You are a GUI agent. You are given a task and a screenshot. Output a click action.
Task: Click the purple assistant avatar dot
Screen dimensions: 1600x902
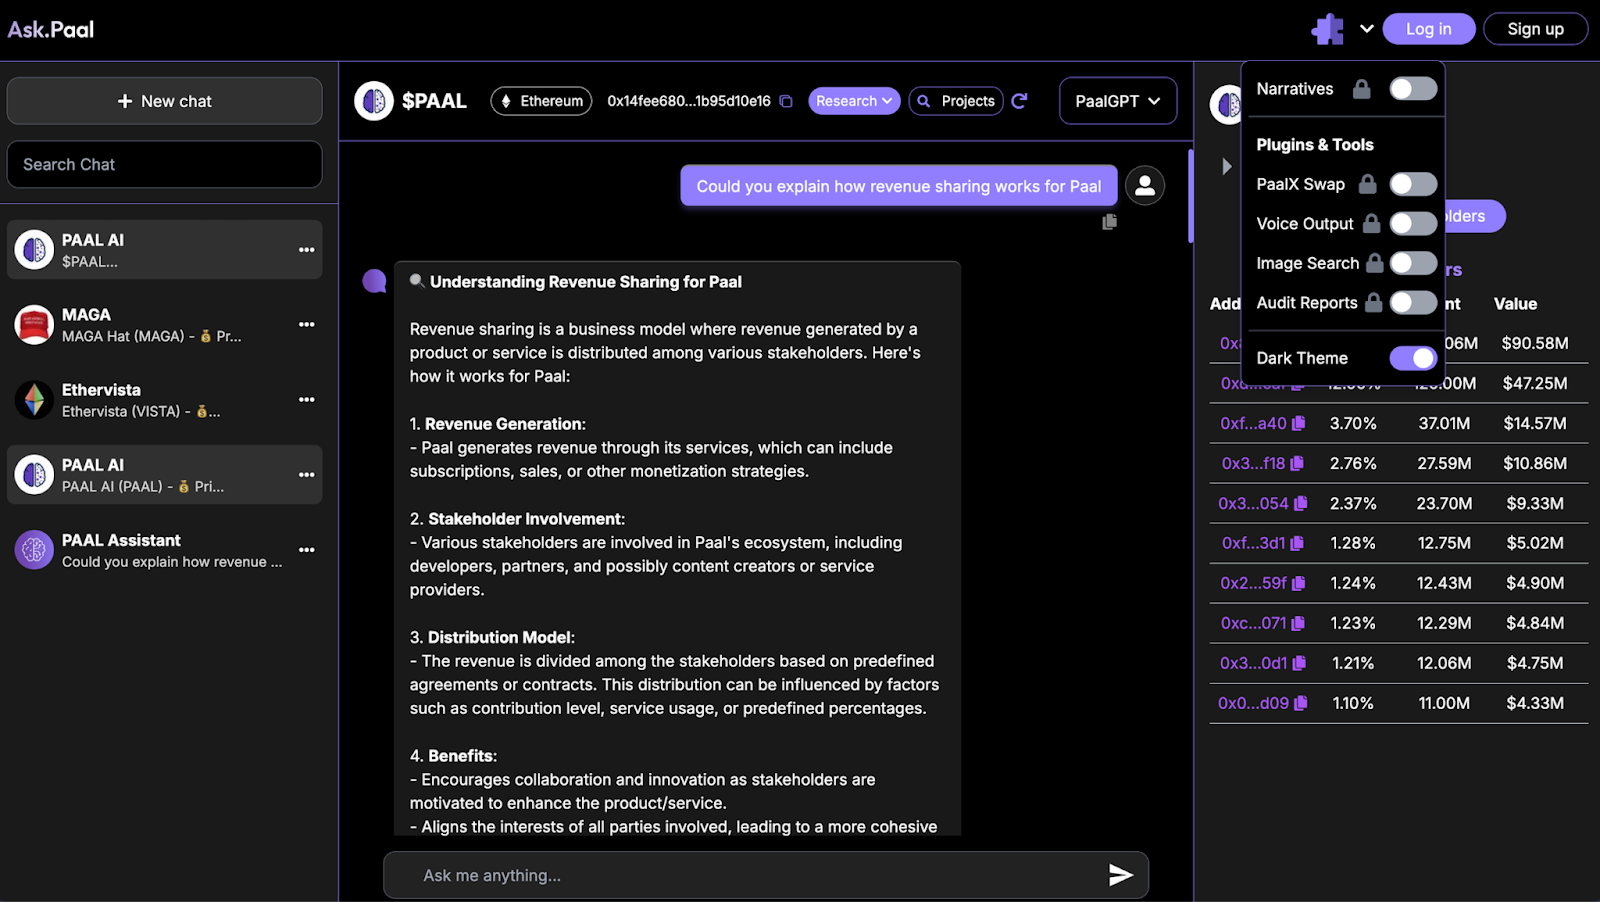pyautogui.click(x=375, y=281)
